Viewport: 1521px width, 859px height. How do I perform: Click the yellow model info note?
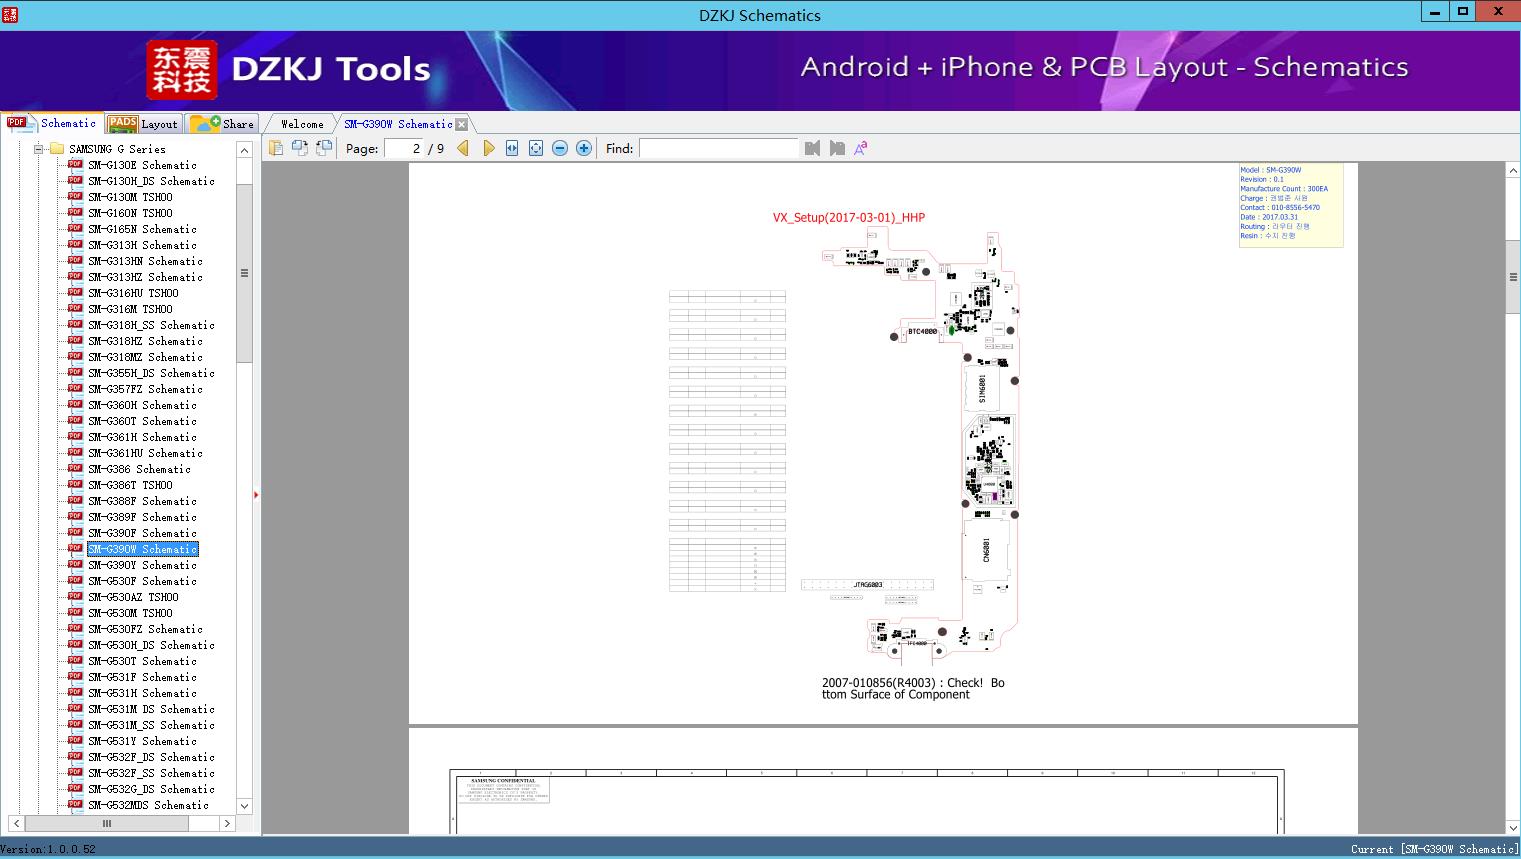[x=1291, y=205]
